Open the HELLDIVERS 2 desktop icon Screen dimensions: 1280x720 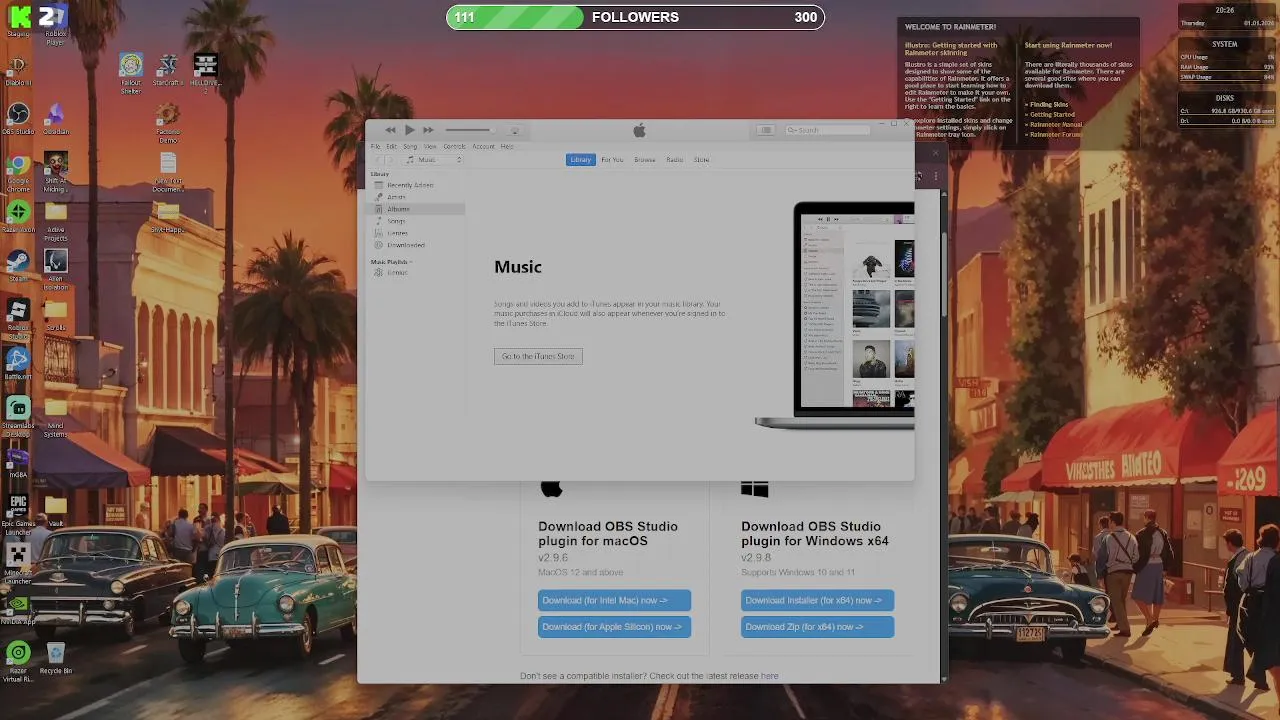(x=205, y=72)
